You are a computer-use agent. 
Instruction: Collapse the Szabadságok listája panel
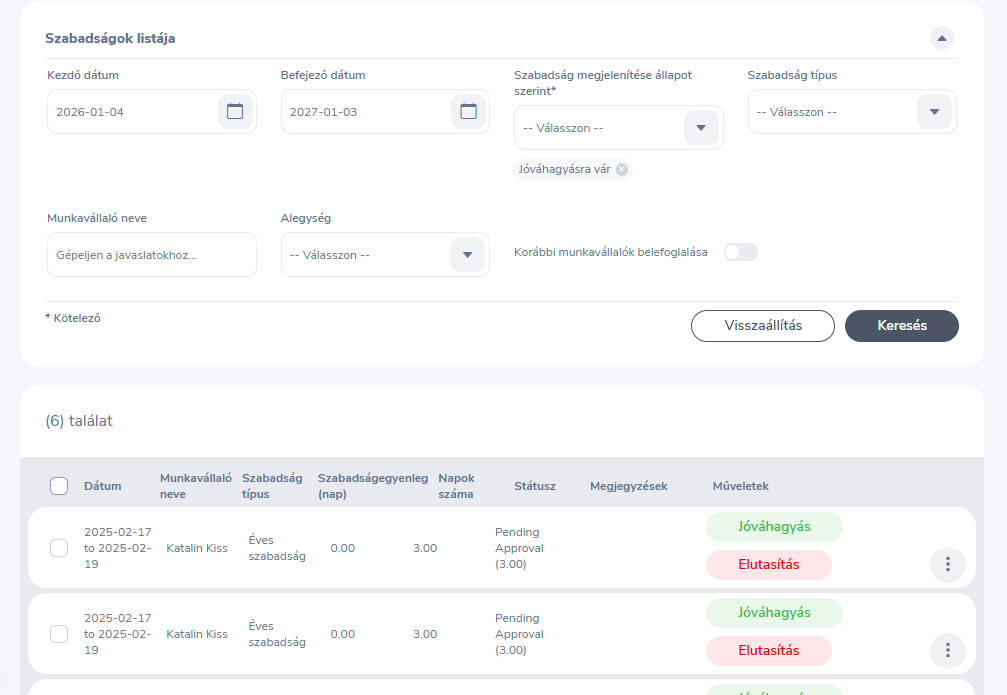point(941,39)
